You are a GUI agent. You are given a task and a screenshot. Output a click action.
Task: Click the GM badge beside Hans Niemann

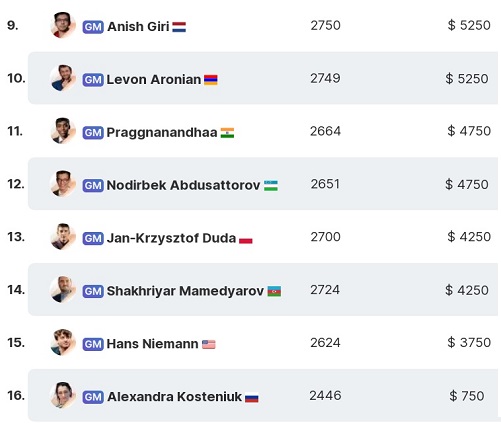click(x=93, y=344)
